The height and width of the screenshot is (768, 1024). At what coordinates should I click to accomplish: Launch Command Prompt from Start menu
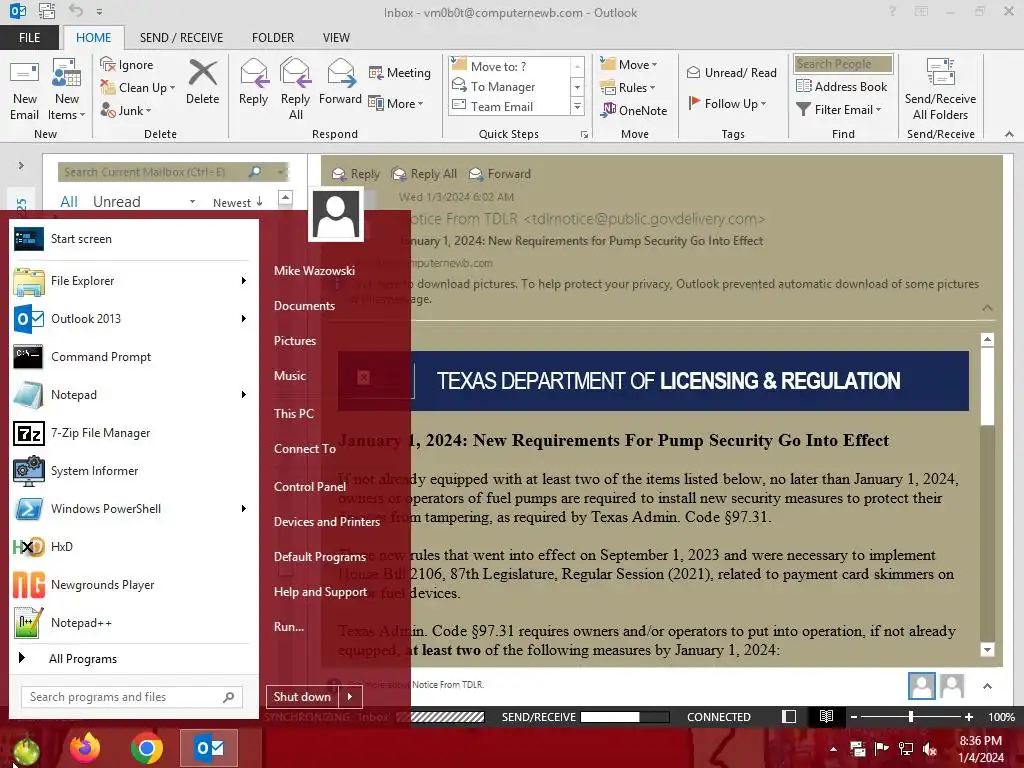[x=131, y=357]
